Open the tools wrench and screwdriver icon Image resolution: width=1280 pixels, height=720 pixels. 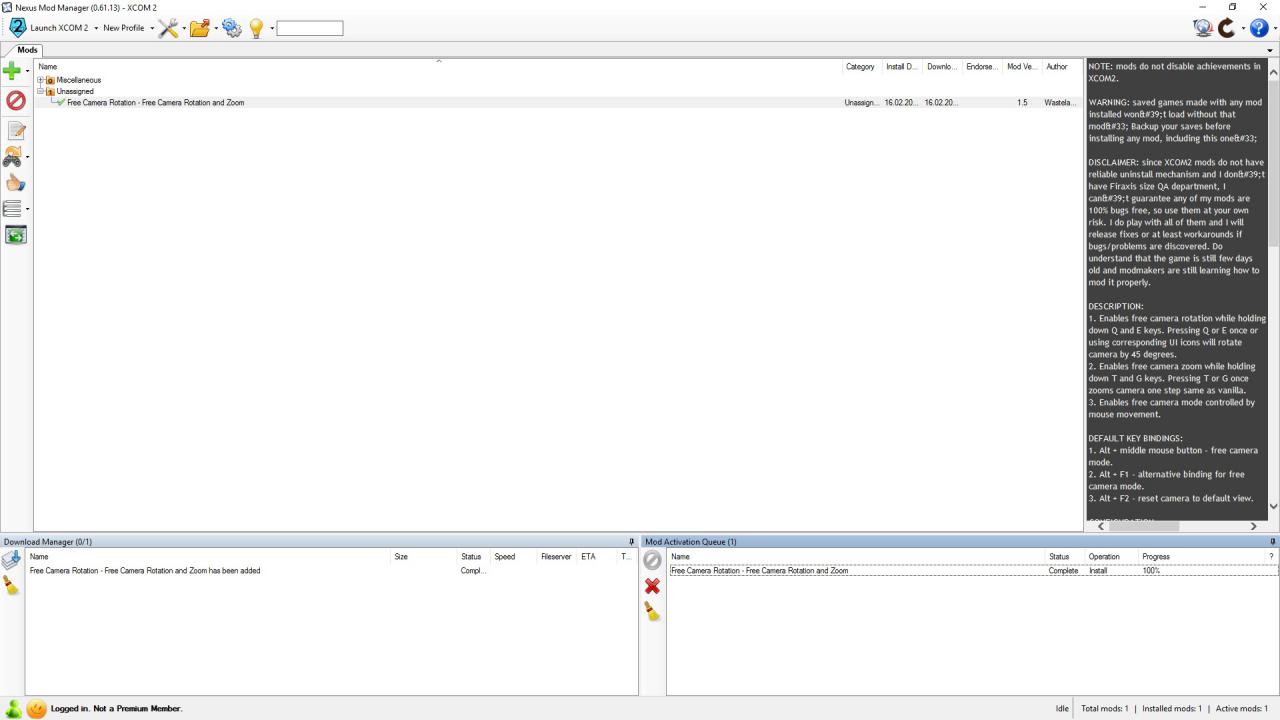168,28
